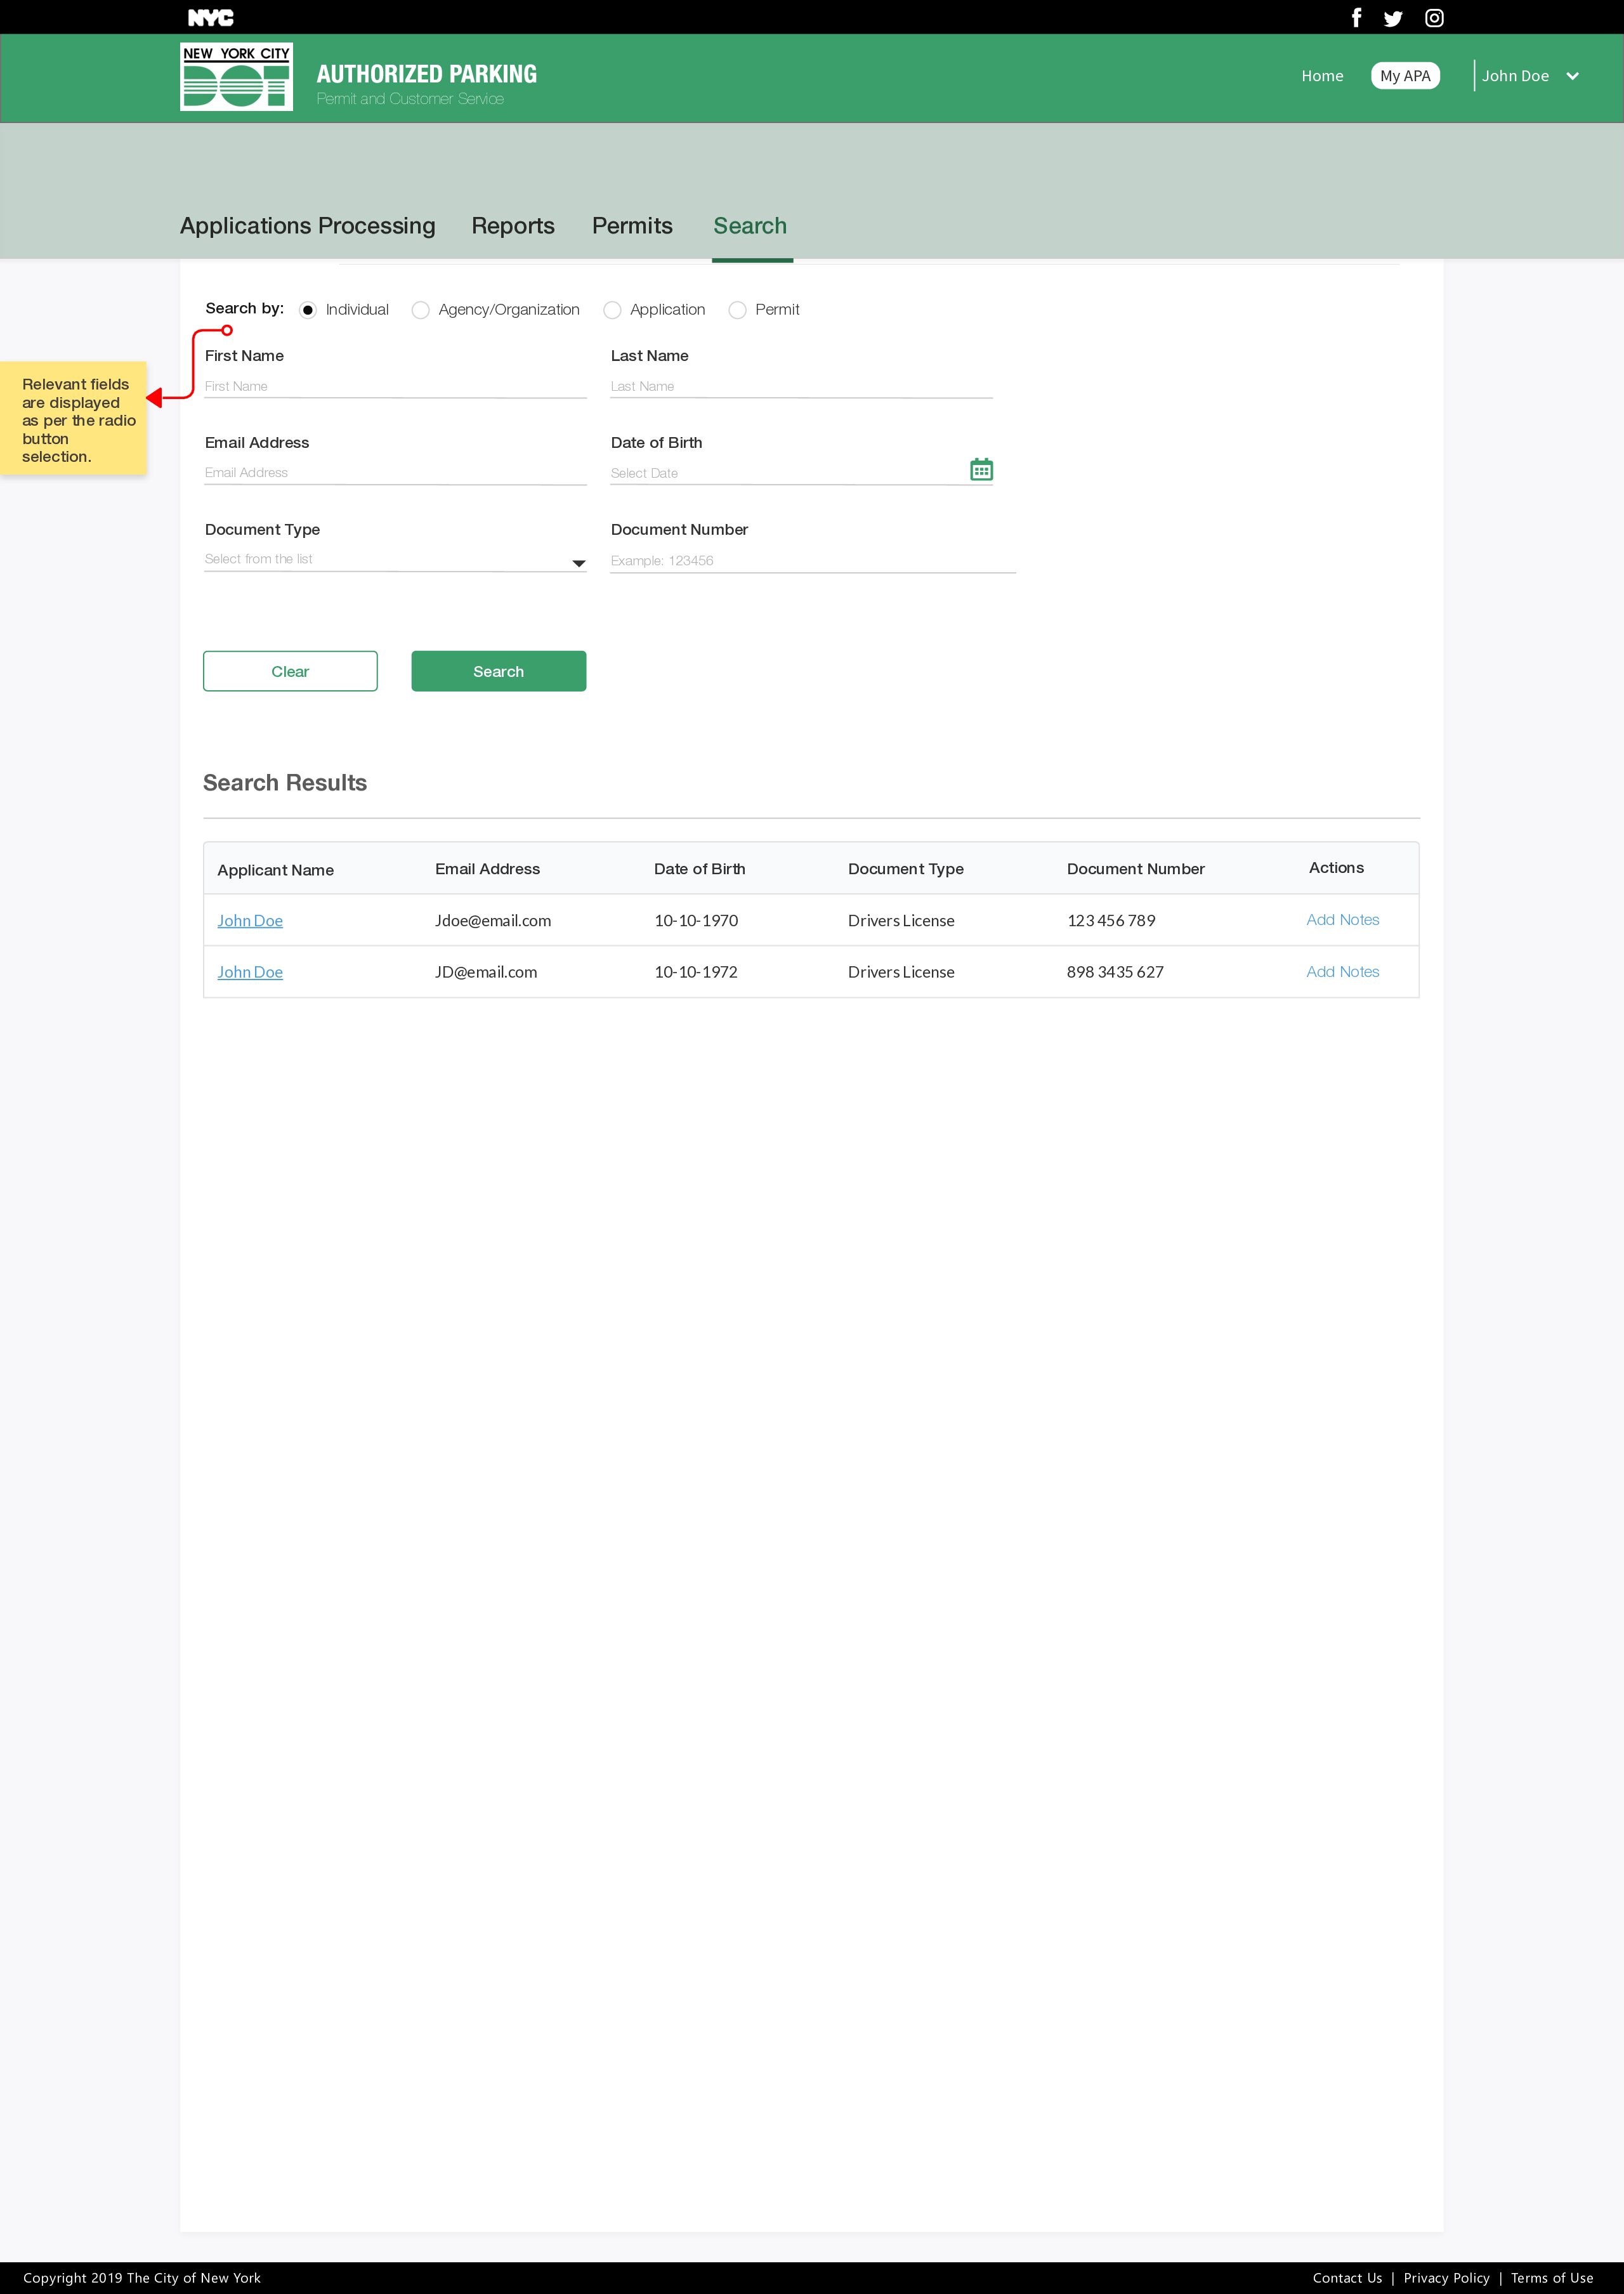Select the Permit radio button

[737, 310]
